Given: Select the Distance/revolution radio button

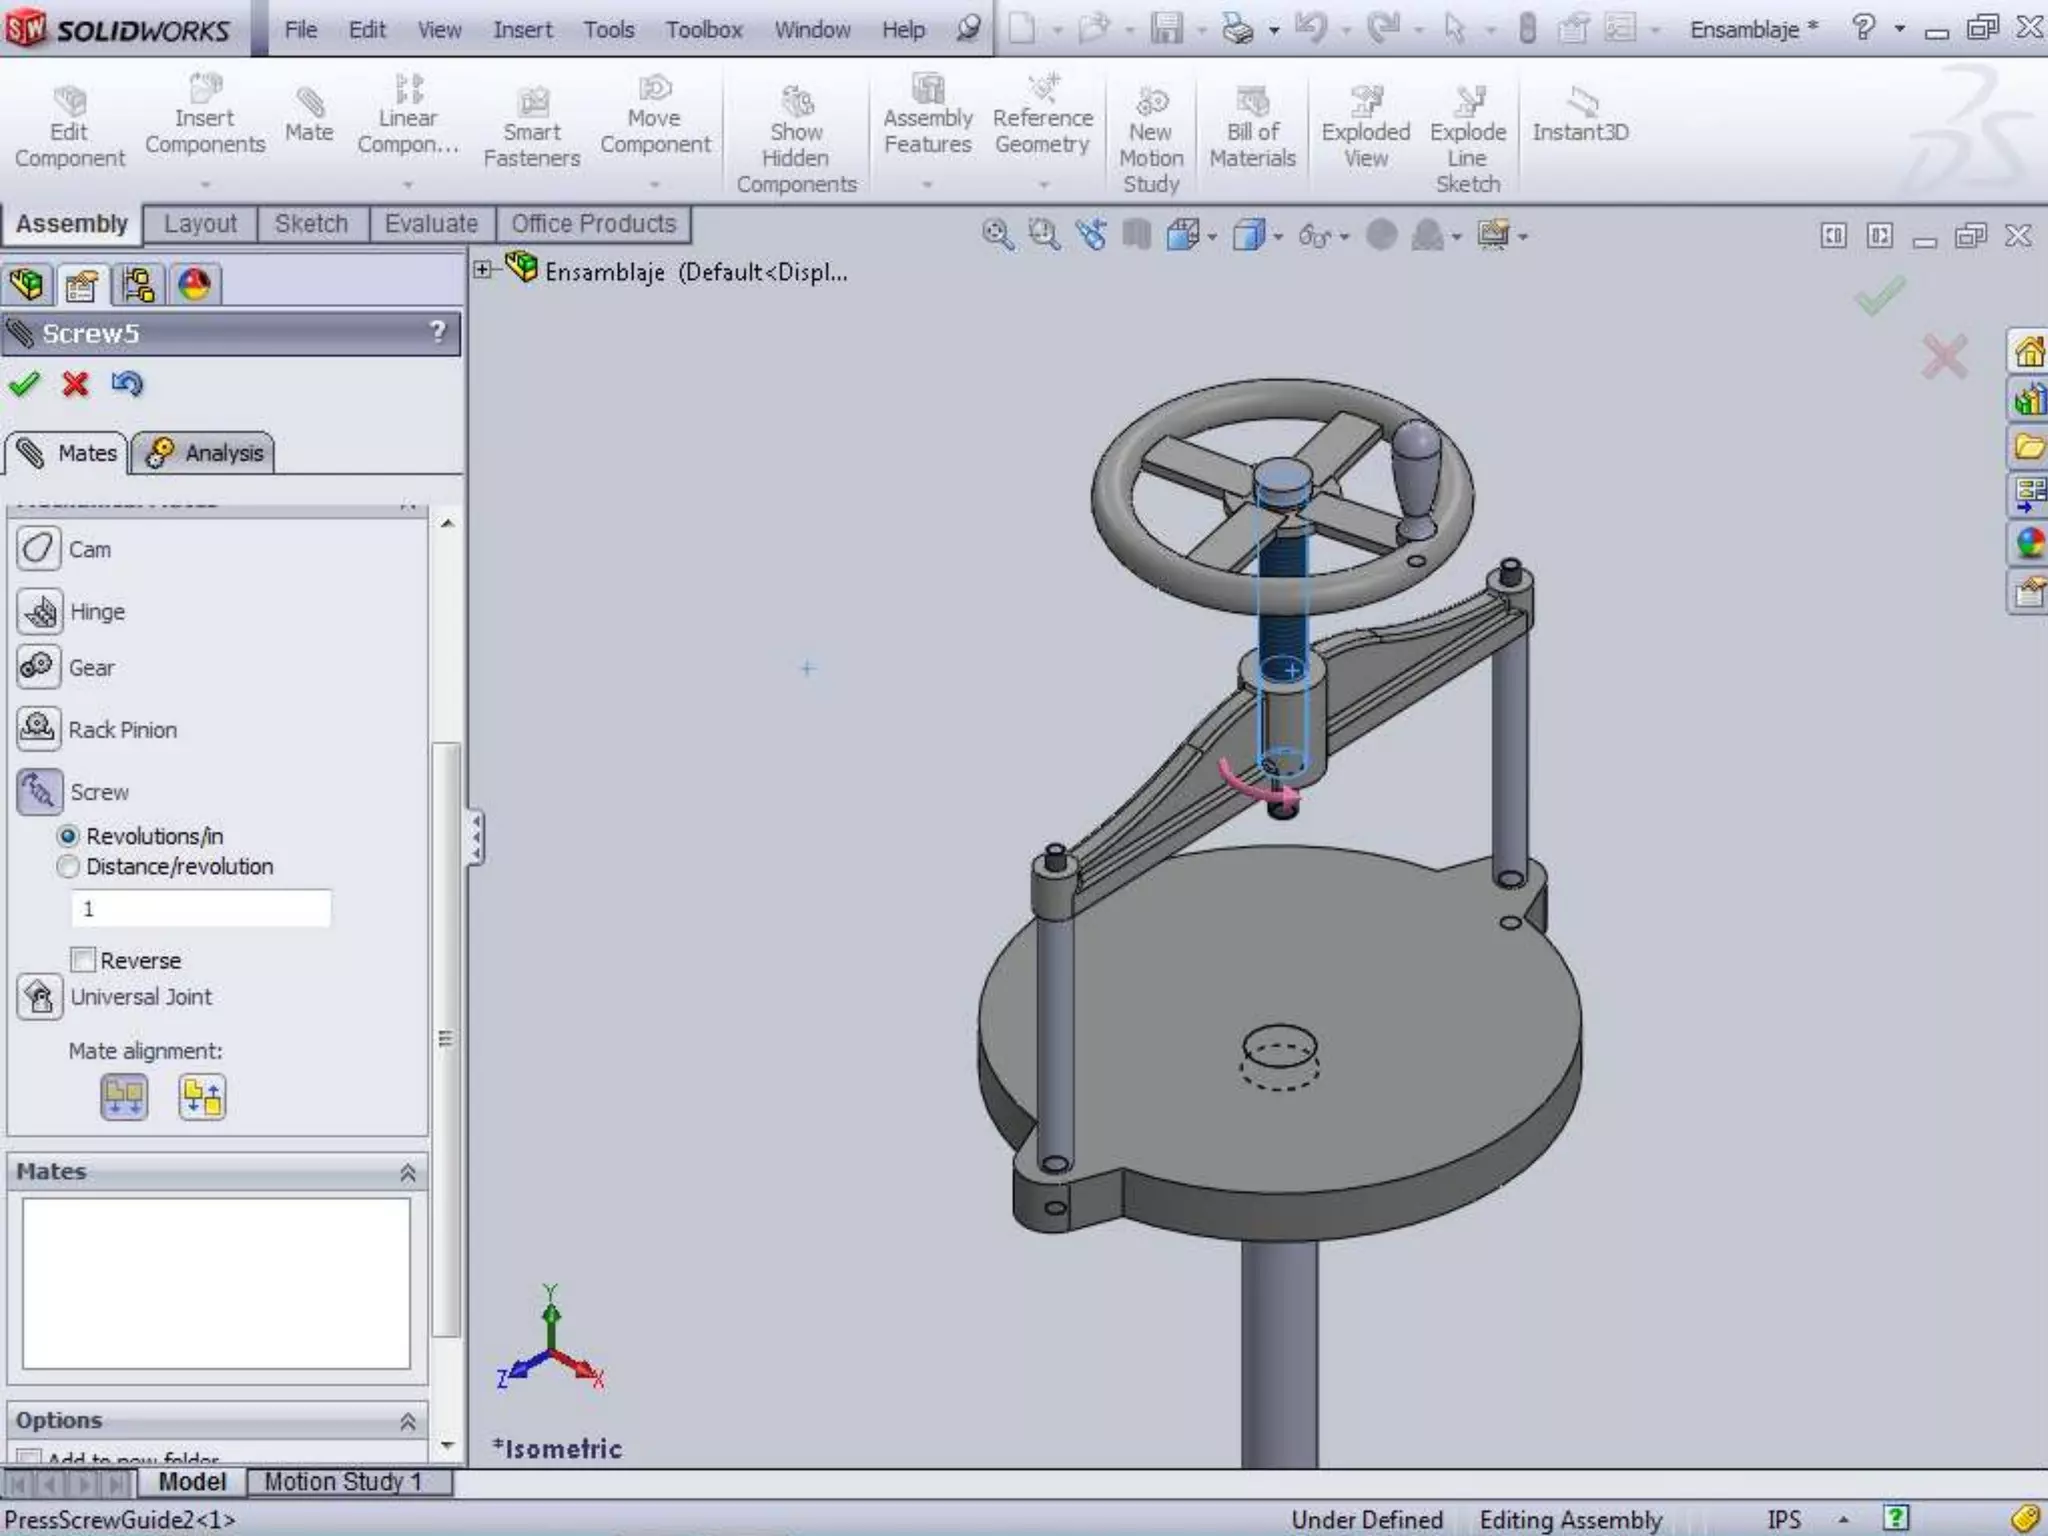Looking at the screenshot, I should pyautogui.click(x=68, y=867).
